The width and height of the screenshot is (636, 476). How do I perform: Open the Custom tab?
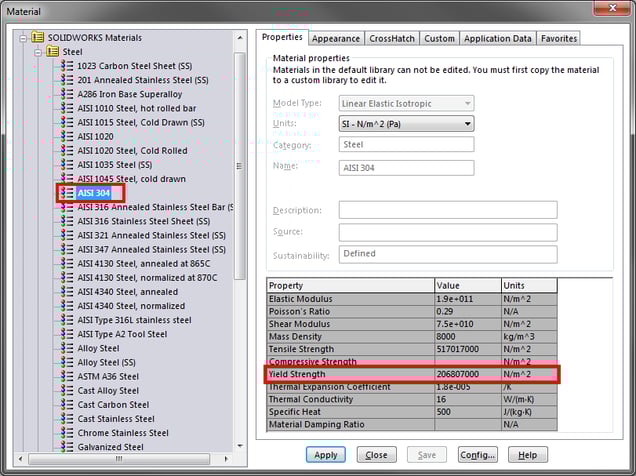click(439, 39)
